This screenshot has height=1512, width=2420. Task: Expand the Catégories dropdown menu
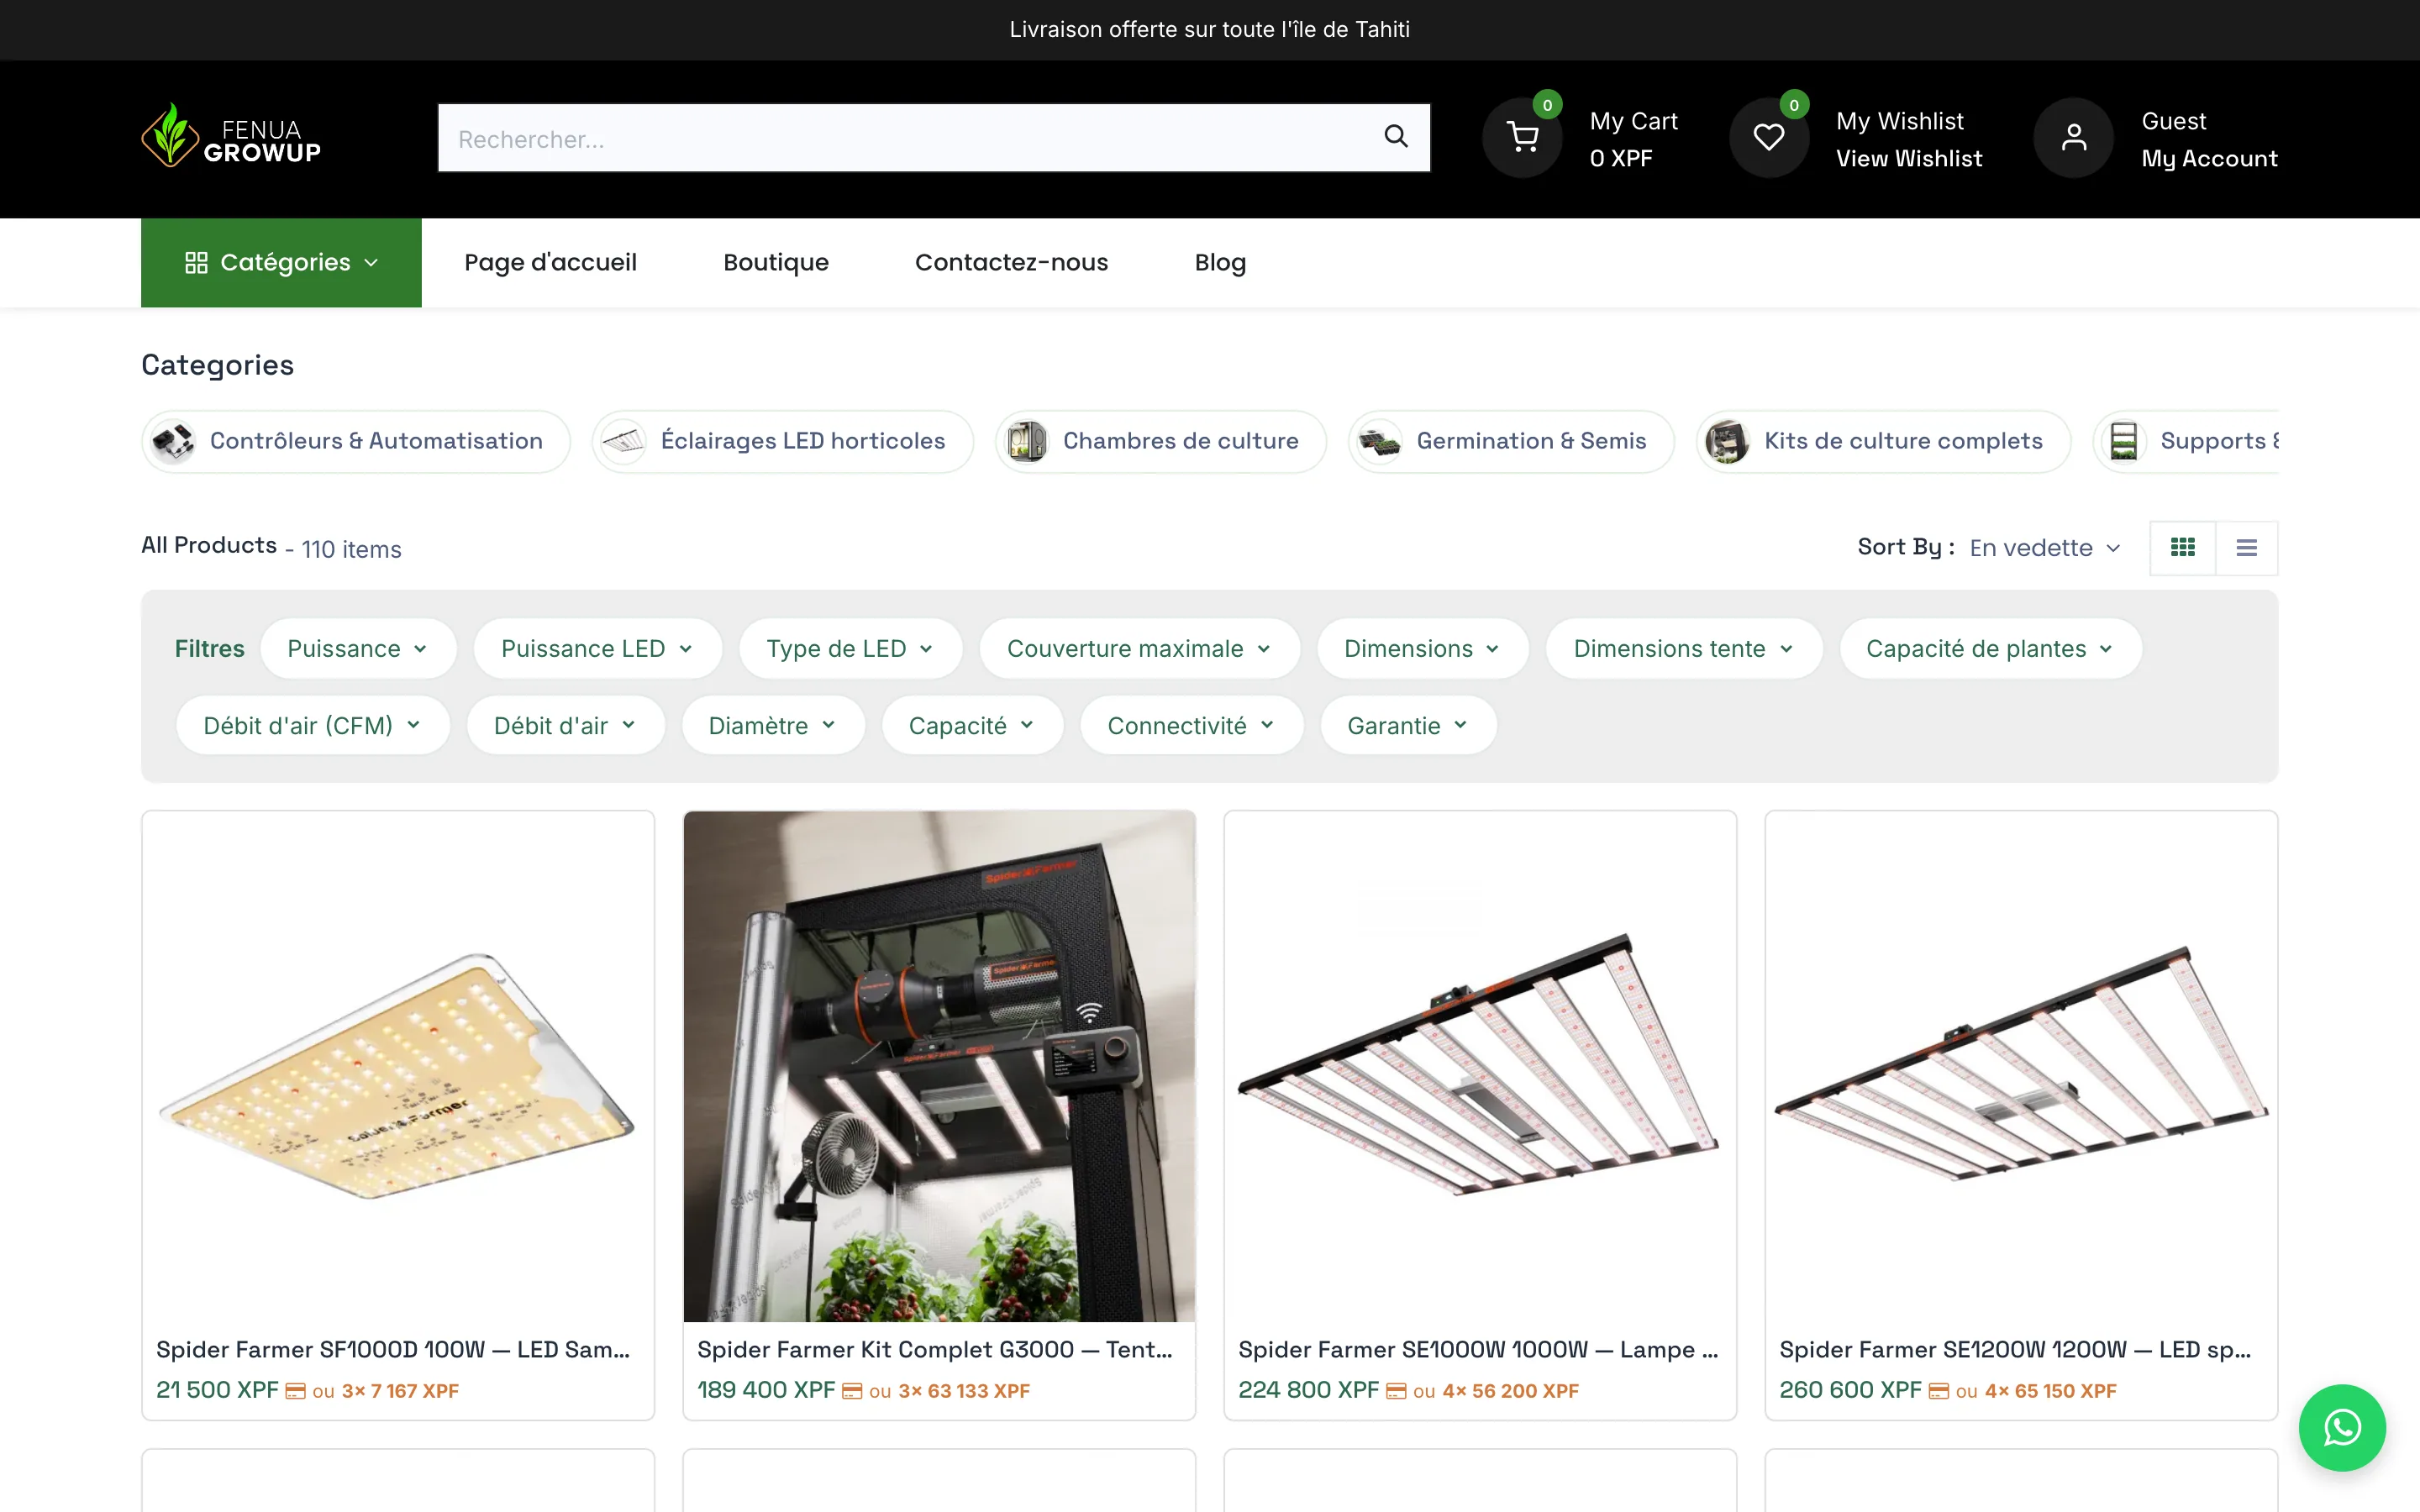tap(281, 262)
